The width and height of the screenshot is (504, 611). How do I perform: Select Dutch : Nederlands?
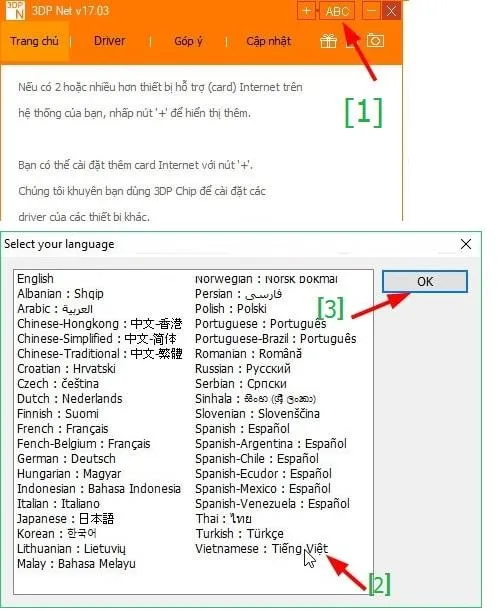pos(70,399)
